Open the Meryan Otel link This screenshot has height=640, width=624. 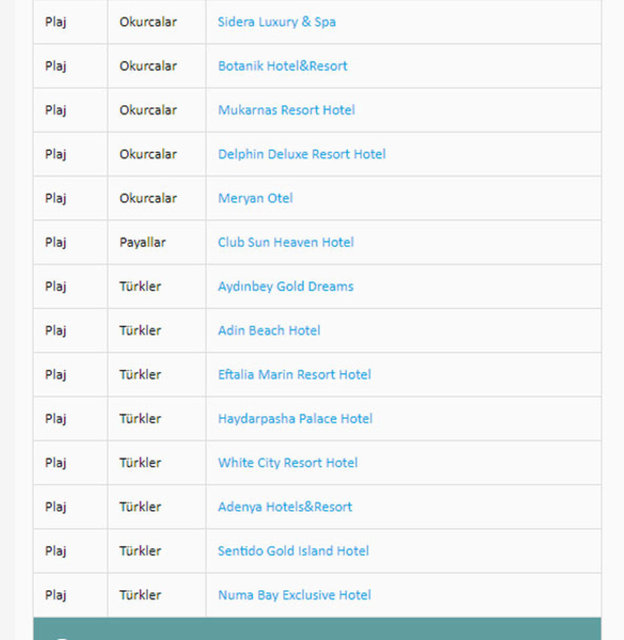(x=255, y=198)
